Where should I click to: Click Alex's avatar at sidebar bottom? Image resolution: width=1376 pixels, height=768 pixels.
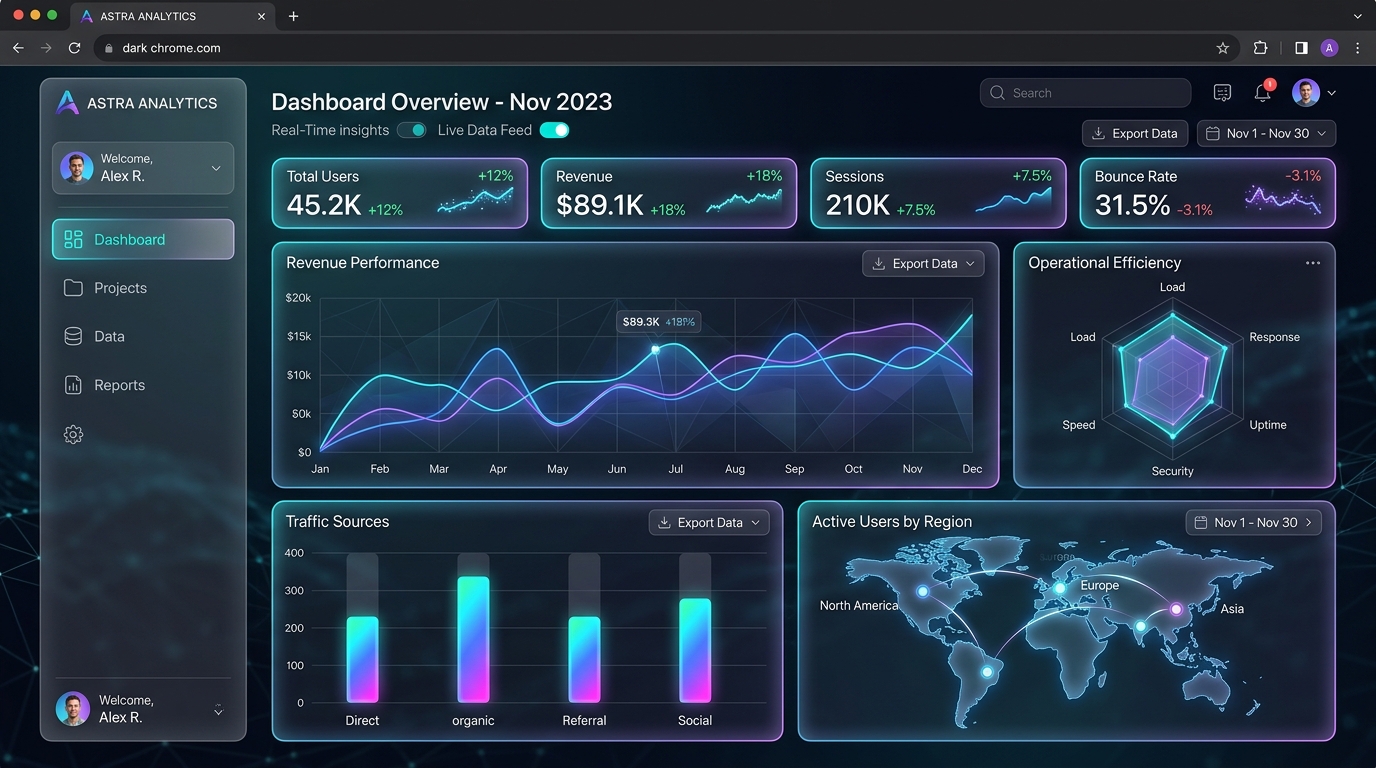coord(73,709)
